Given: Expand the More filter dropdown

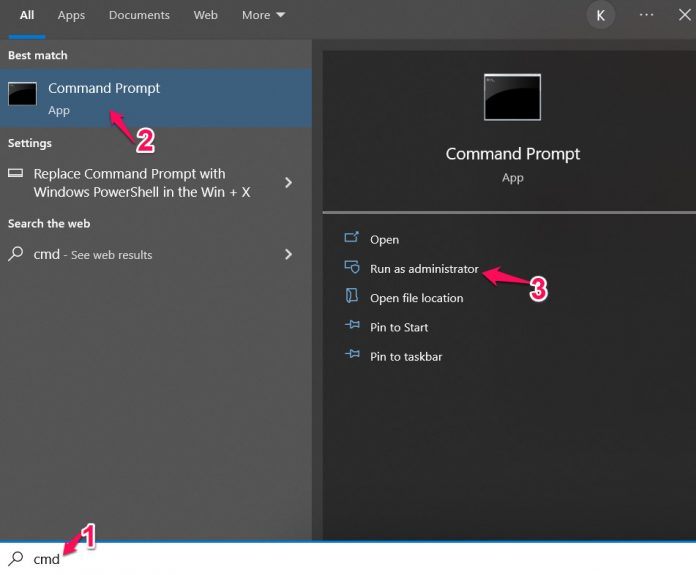Looking at the screenshot, I should [263, 15].
